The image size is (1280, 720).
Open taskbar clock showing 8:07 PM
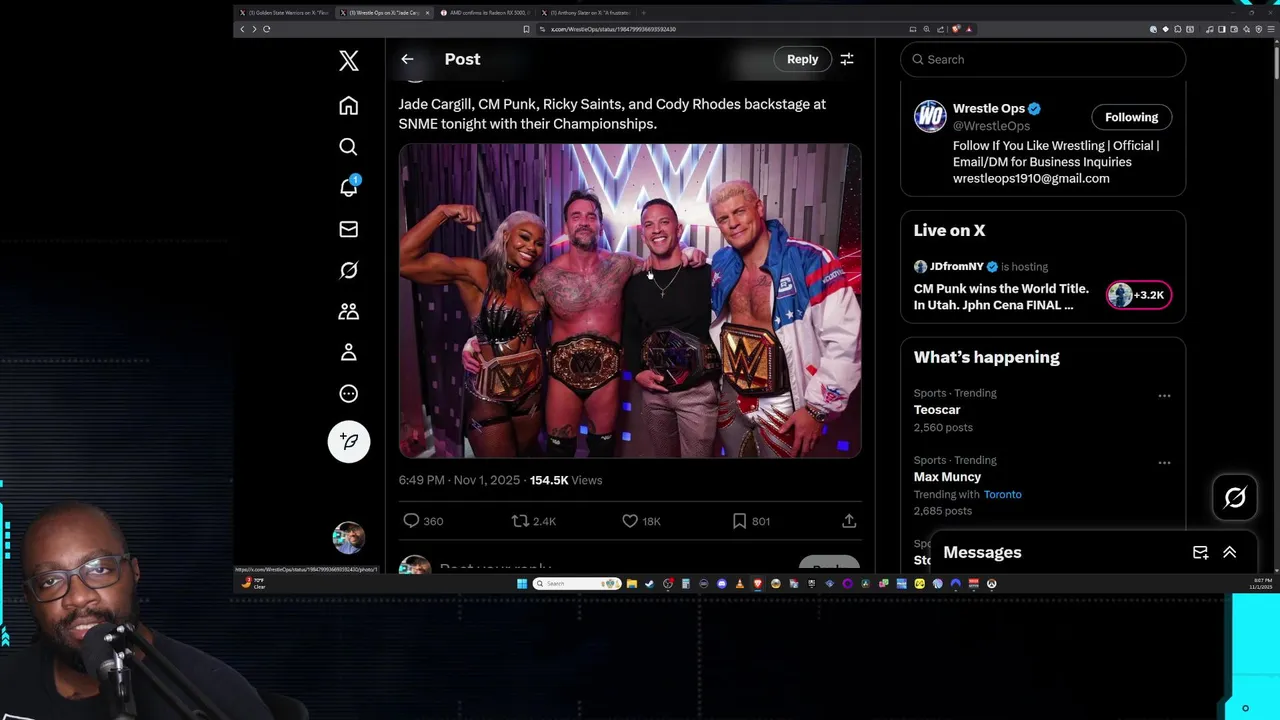1262,584
